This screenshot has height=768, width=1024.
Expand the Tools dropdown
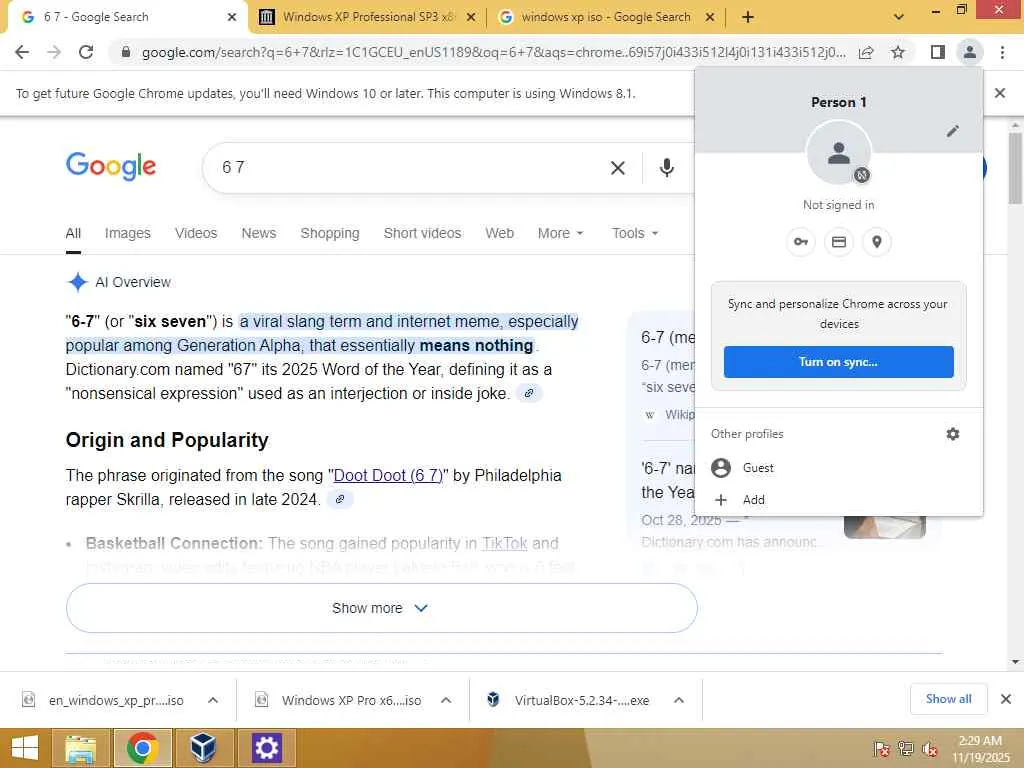635,233
